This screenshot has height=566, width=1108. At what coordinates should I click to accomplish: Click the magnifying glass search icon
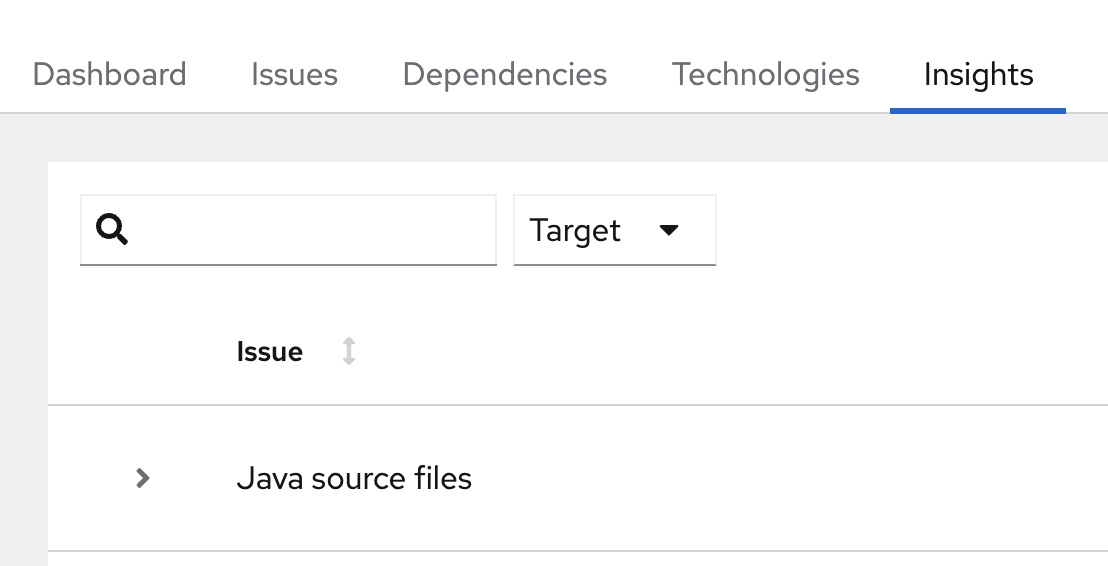tap(112, 231)
